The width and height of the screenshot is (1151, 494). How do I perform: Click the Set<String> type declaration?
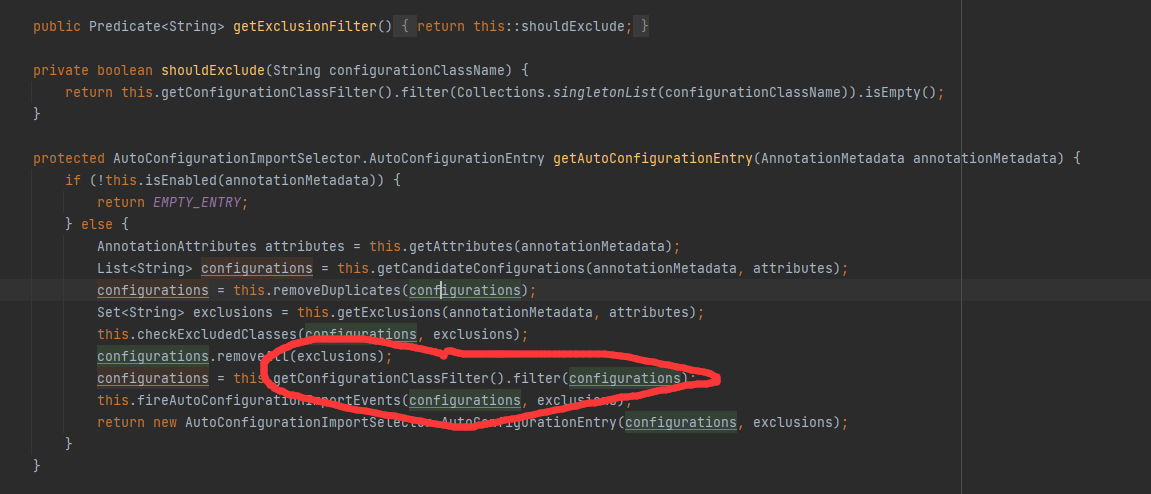(x=141, y=313)
